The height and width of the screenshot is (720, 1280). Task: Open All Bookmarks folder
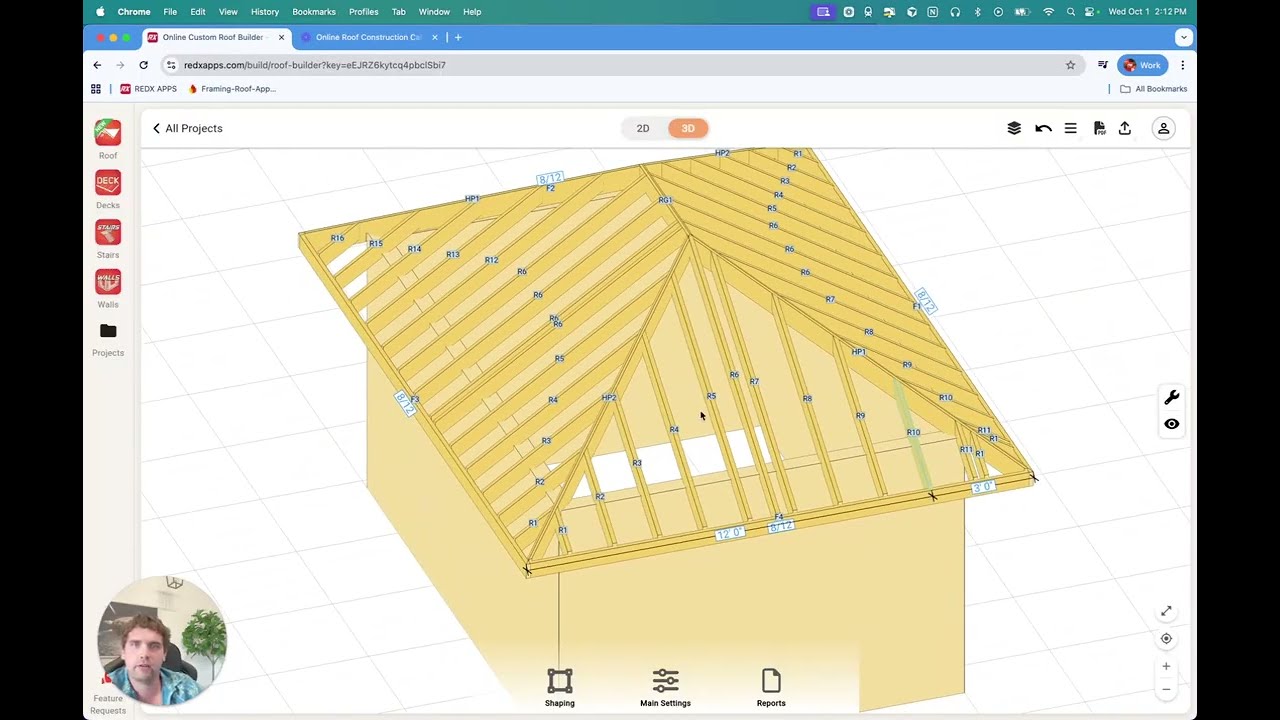(1153, 89)
